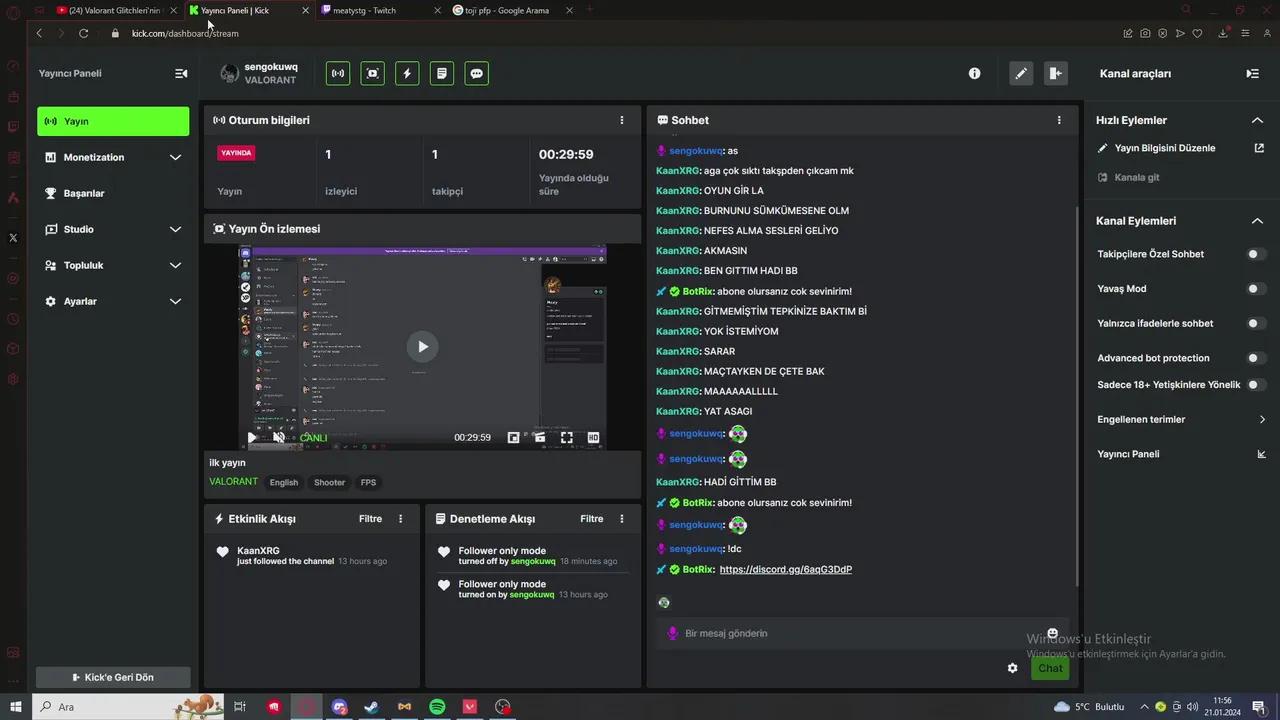
Task: Enable Advanced bot protection switch
Action: click(x=1256, y=358)
